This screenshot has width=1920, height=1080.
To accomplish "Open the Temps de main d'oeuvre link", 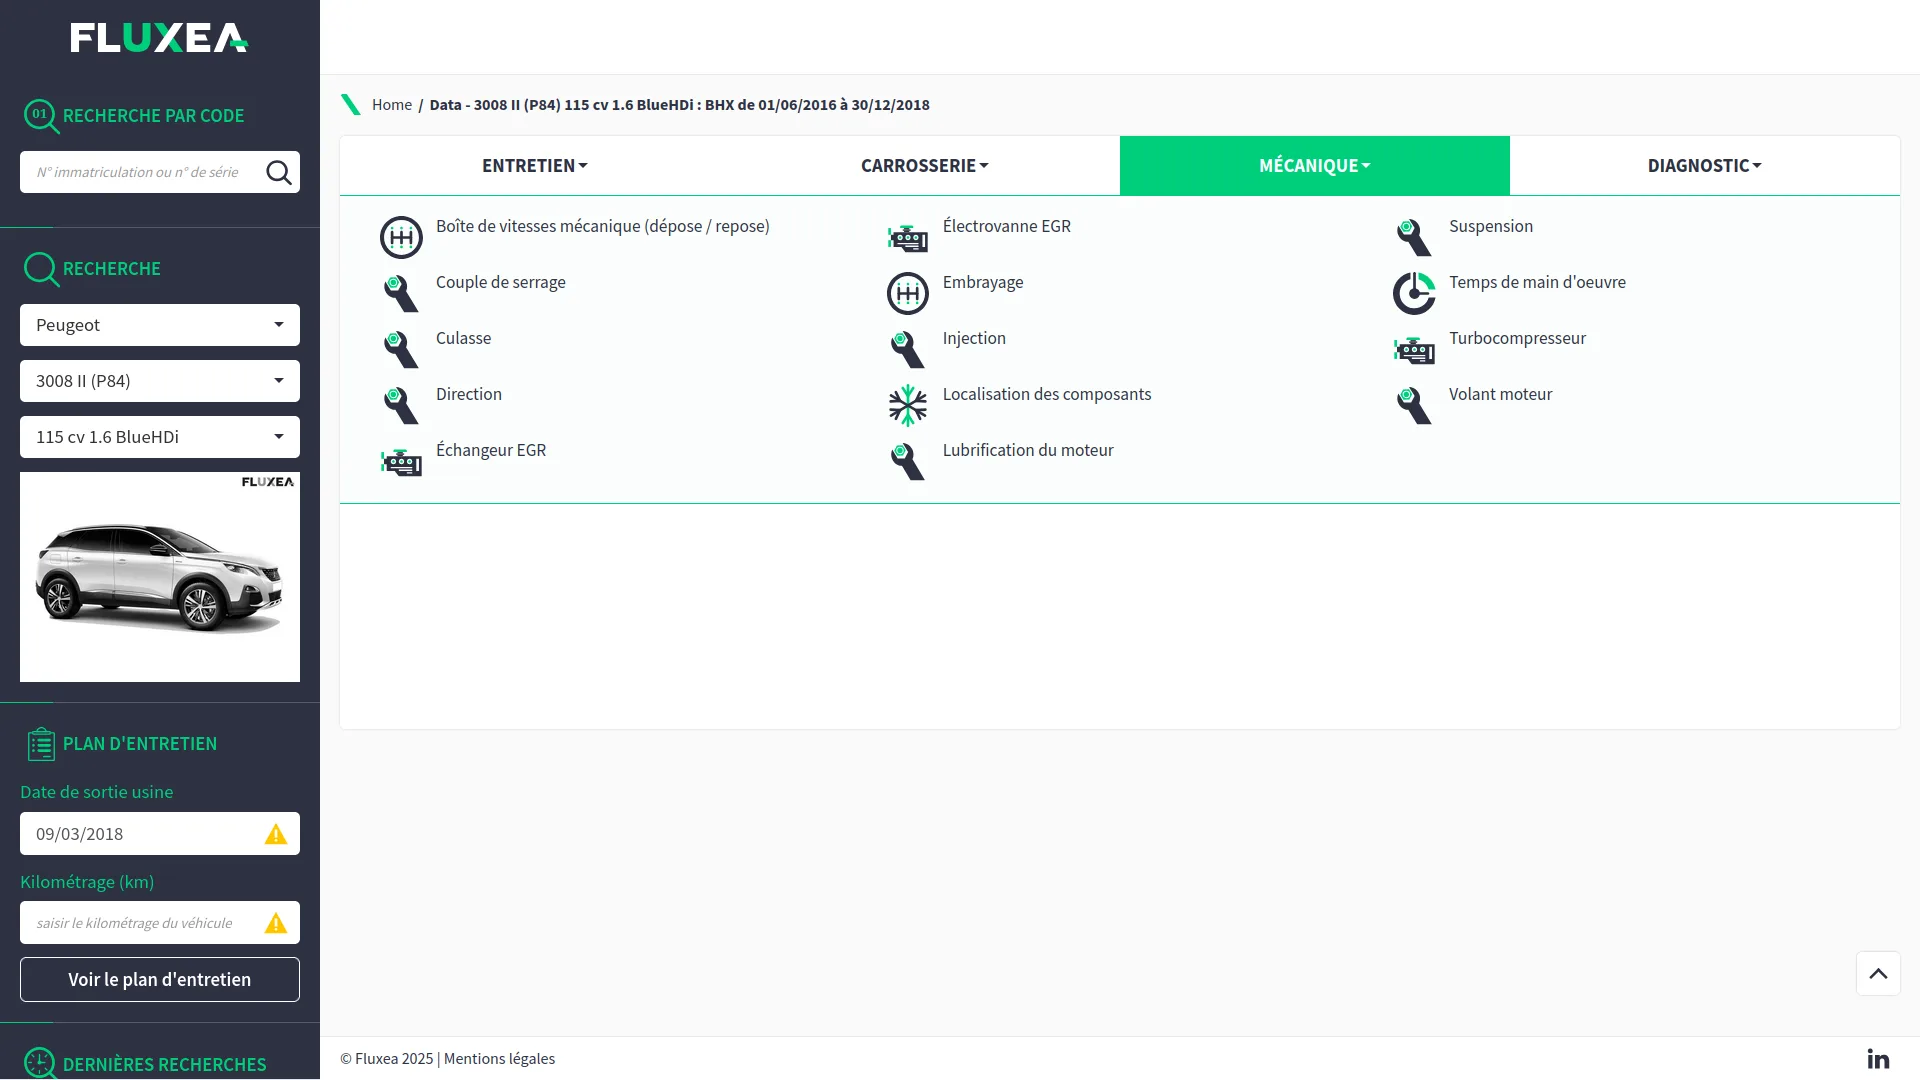I will click(1538, 283).
